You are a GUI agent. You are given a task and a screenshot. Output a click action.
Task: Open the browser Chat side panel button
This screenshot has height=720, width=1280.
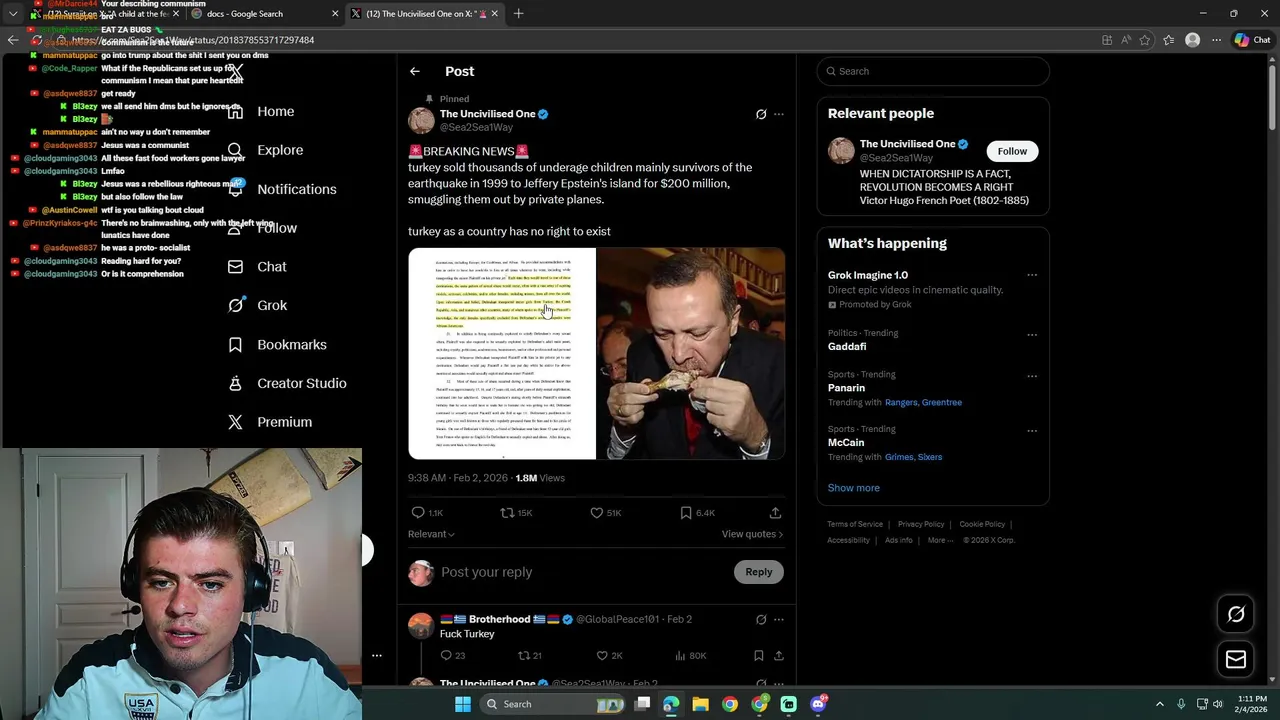tap(1252, 40)
